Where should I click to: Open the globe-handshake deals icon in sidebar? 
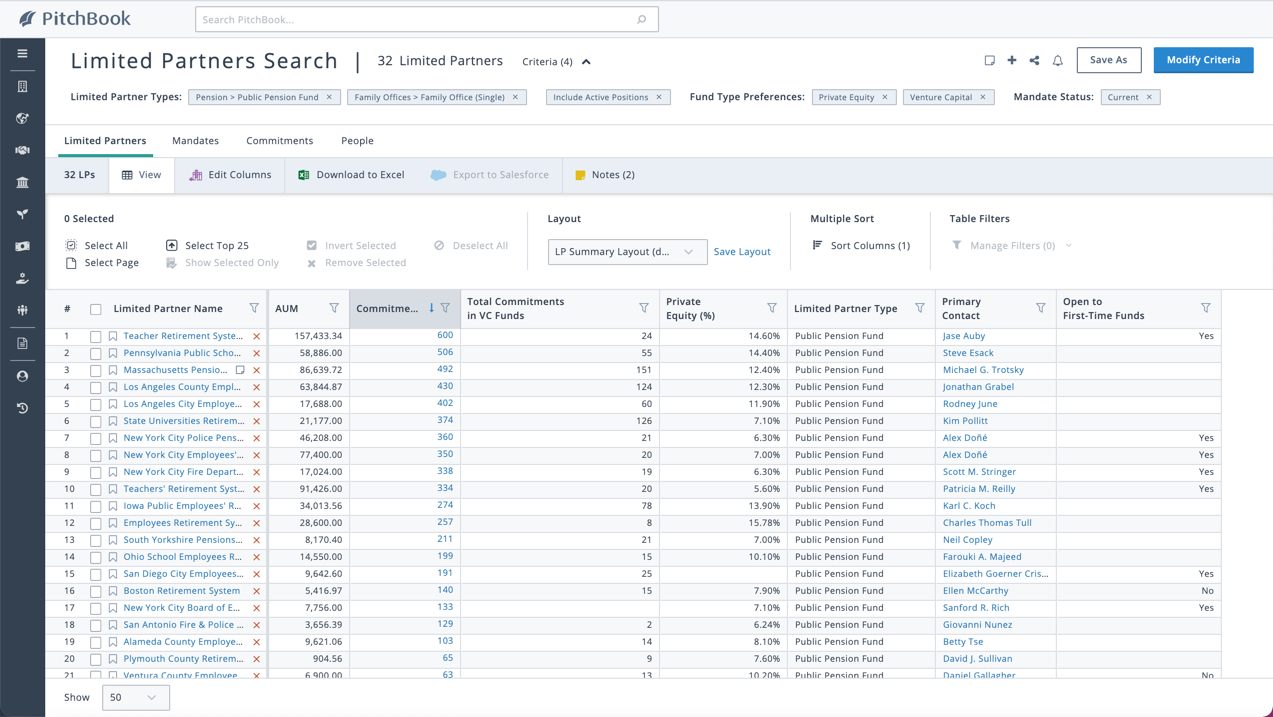coord(22,118)
